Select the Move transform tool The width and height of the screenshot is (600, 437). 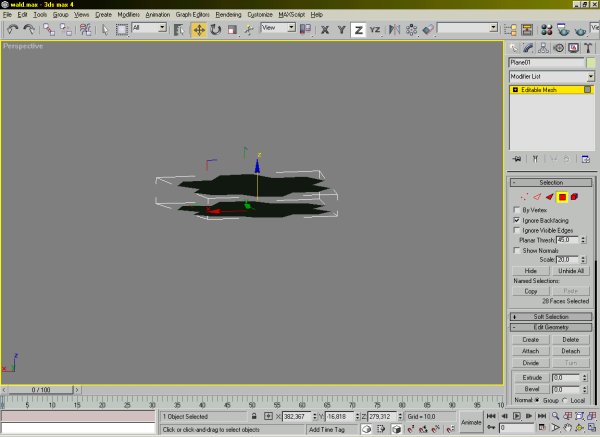coord(199,30)
